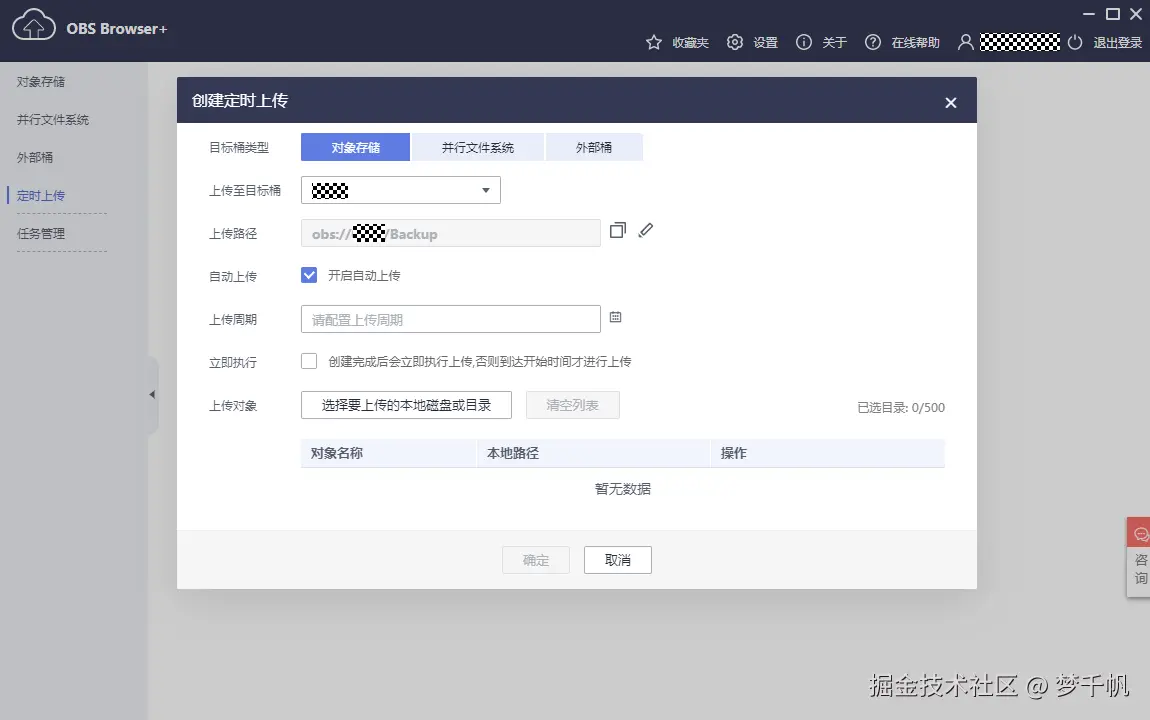The image size is (1150, 720).
Task: Open 并行文件系统 in the left sidebar
Action: click(53, 120)
